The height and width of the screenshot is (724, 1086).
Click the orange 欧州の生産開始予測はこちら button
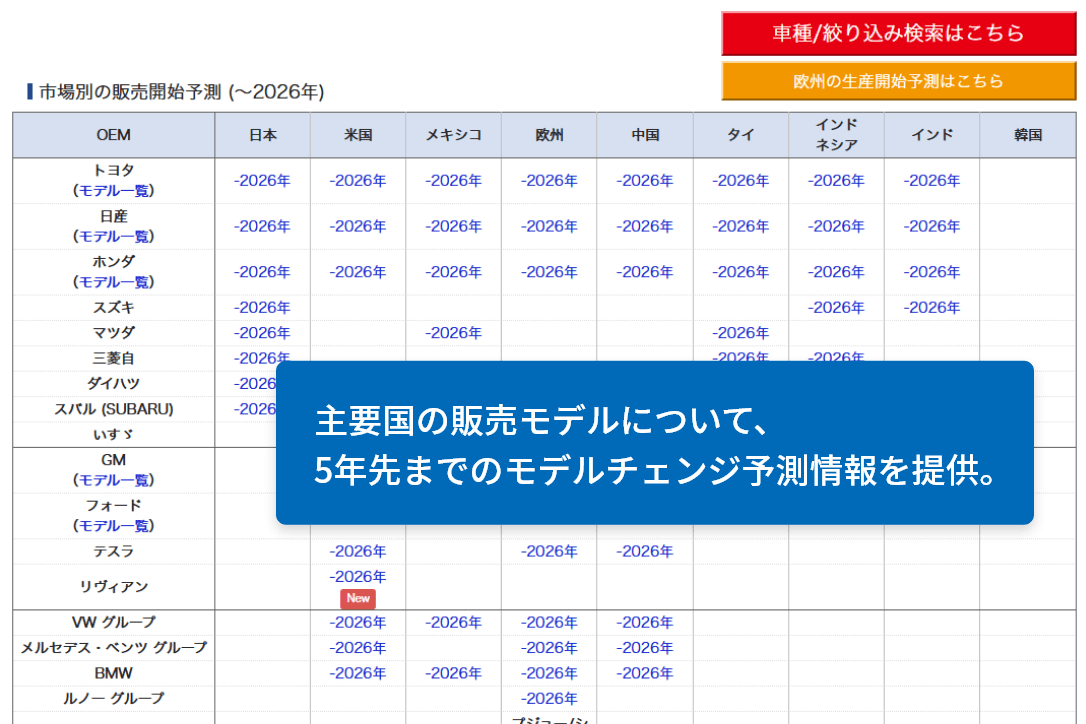[x=898, y=81]
